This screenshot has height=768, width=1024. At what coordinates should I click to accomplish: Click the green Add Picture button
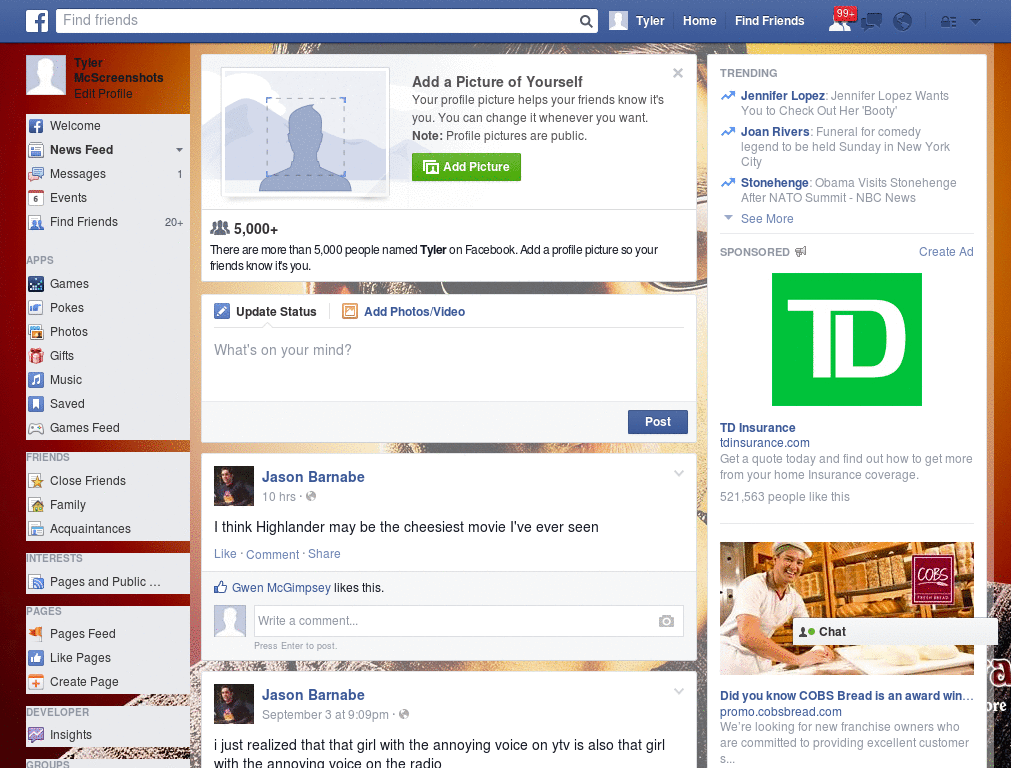click(x=466, y=167)
